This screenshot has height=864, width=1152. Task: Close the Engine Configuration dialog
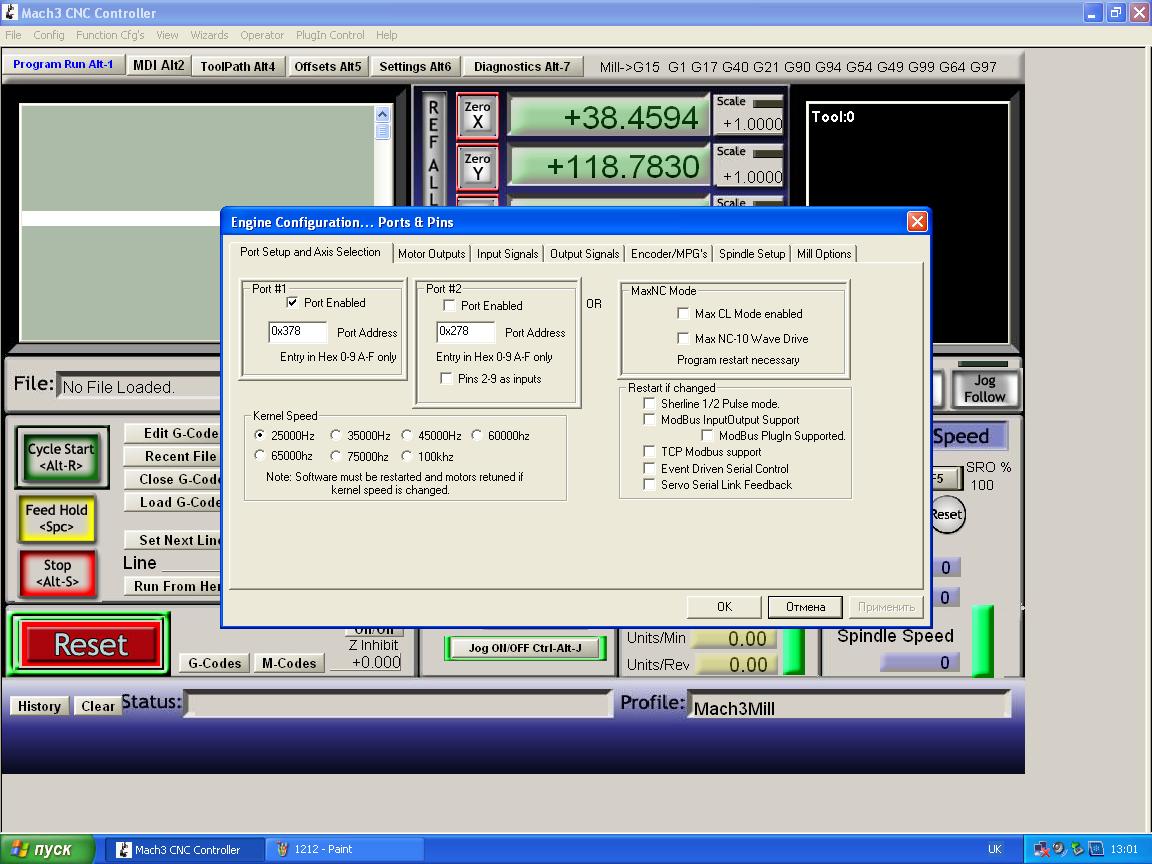917,222
